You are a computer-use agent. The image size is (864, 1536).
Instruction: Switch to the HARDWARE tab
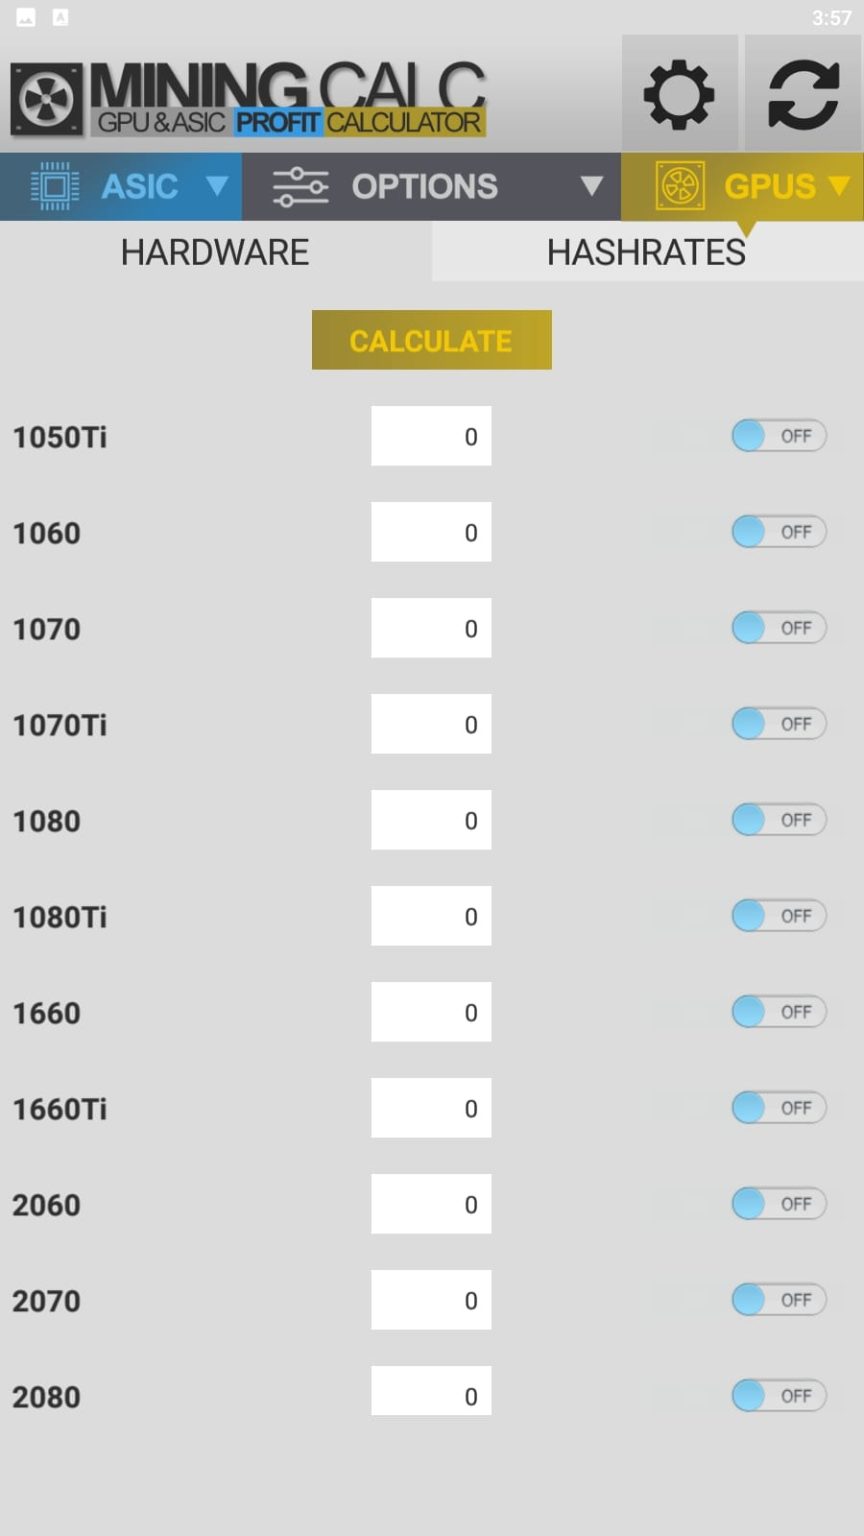tap(214, 252)
